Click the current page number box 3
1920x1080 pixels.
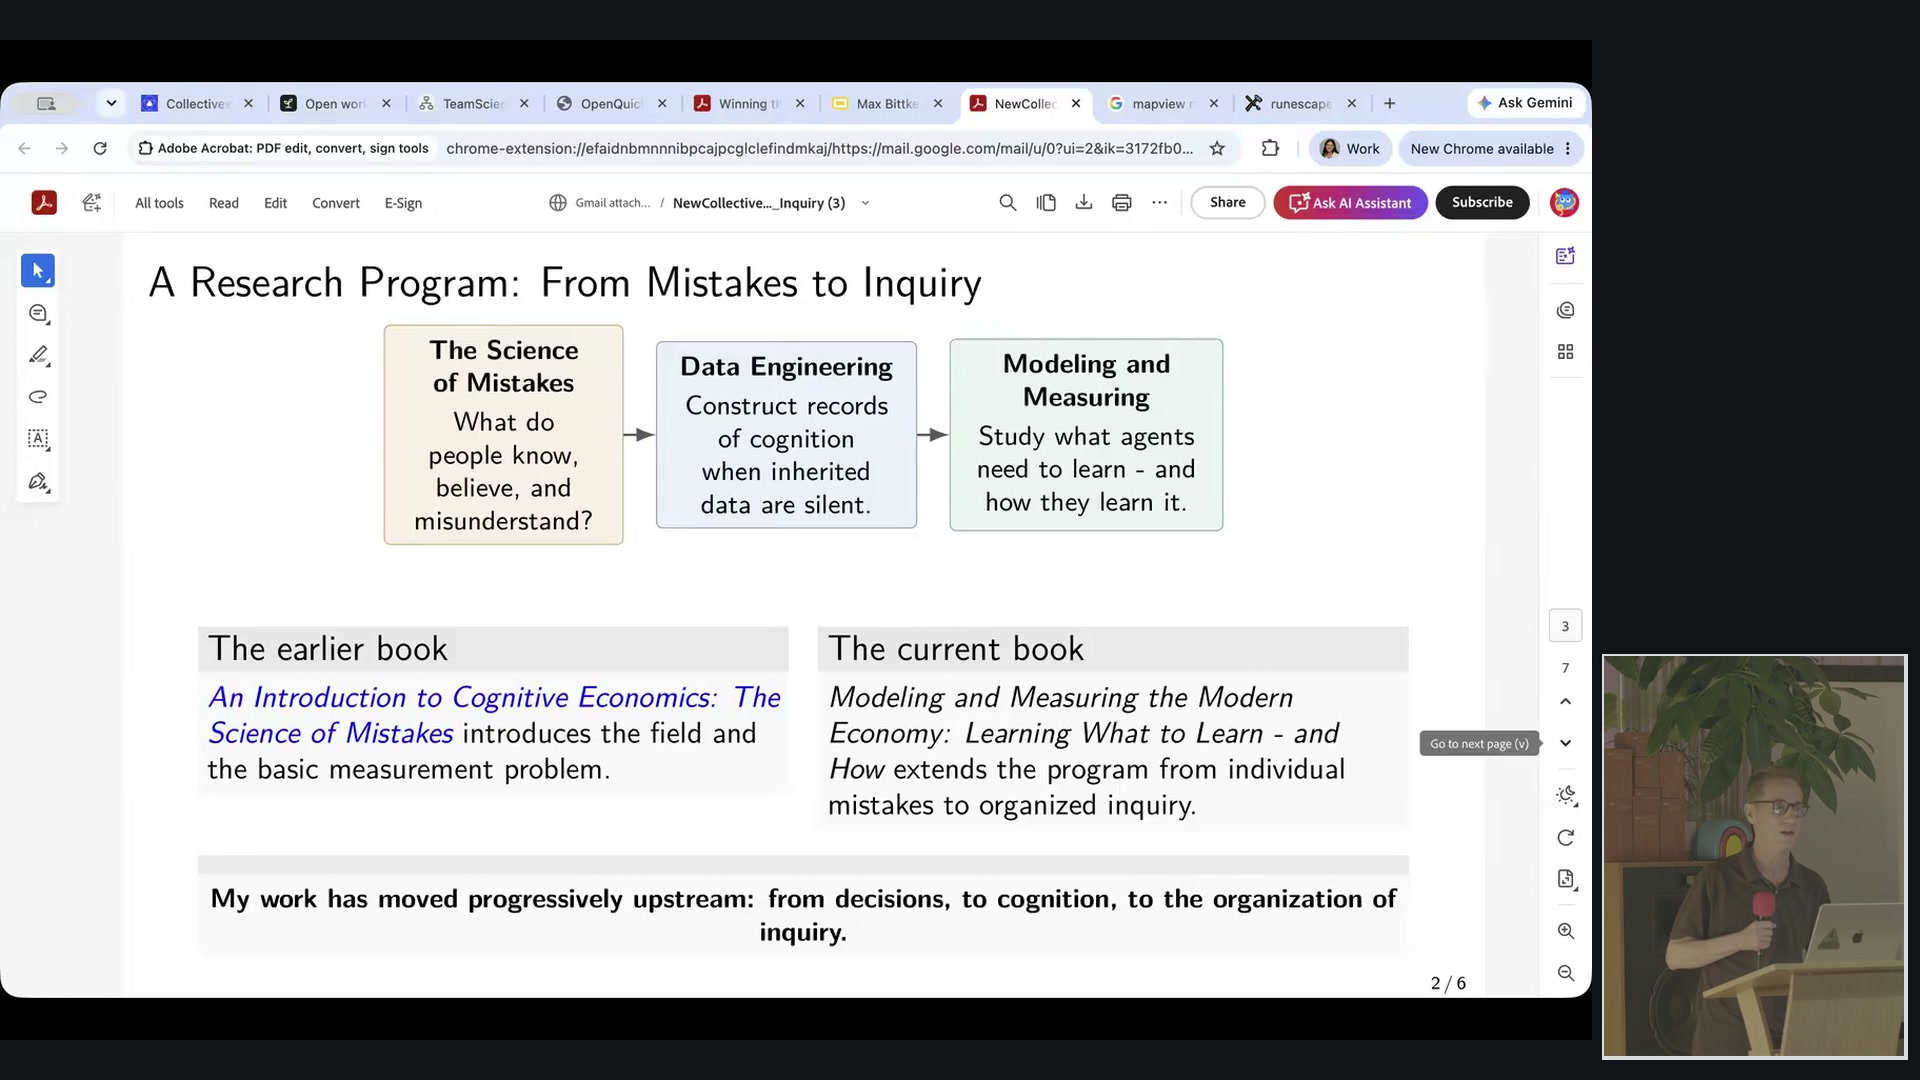[x=1566, y=626]
